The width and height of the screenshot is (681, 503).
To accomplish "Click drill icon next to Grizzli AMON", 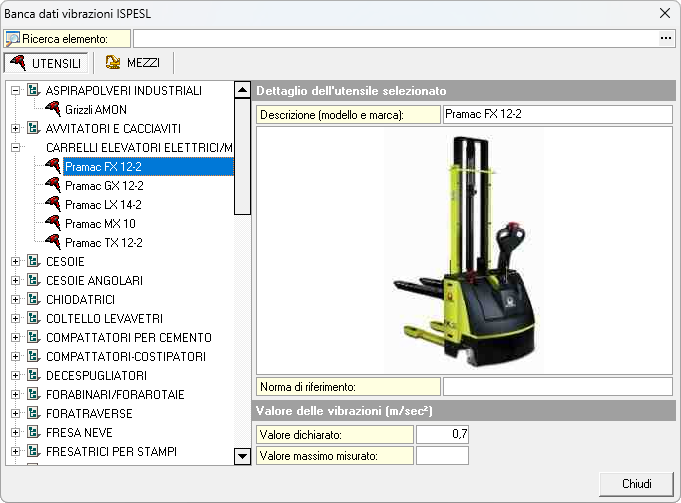I will pyautogui.click(x=53, y=110).
